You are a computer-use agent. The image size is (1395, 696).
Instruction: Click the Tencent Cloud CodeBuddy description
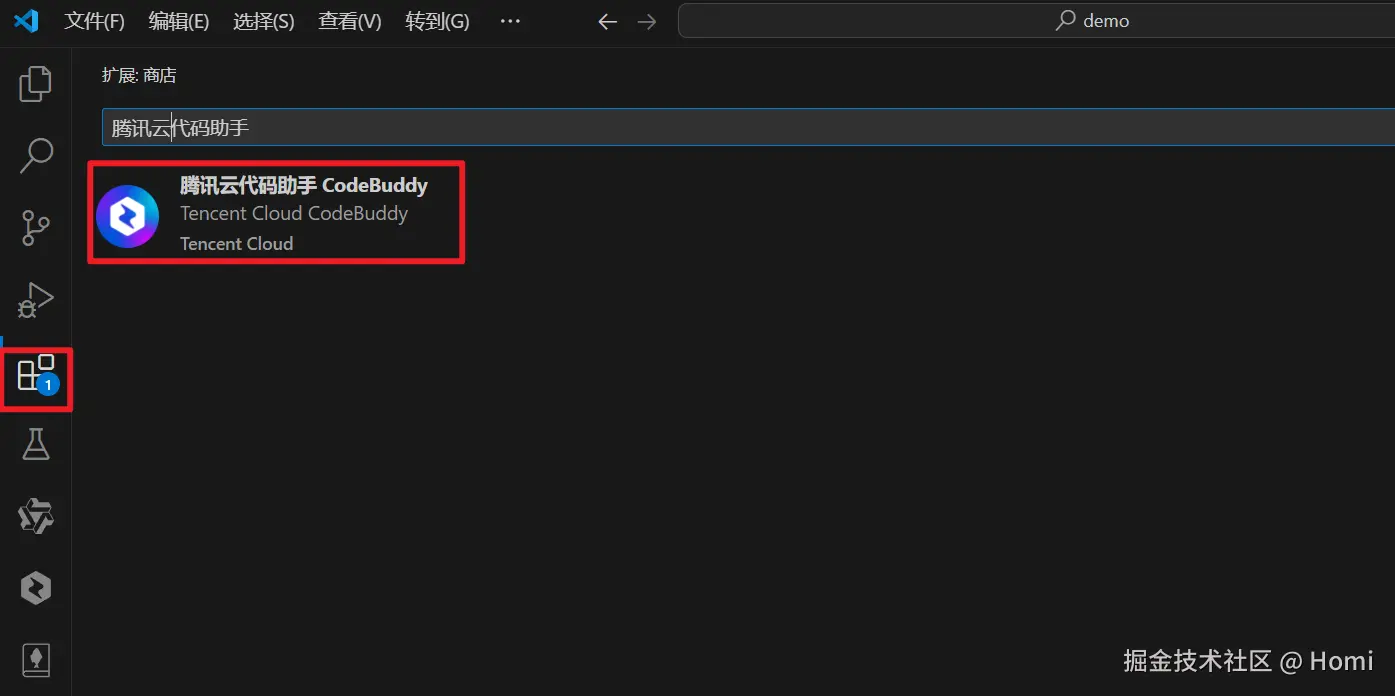point(294,213)
